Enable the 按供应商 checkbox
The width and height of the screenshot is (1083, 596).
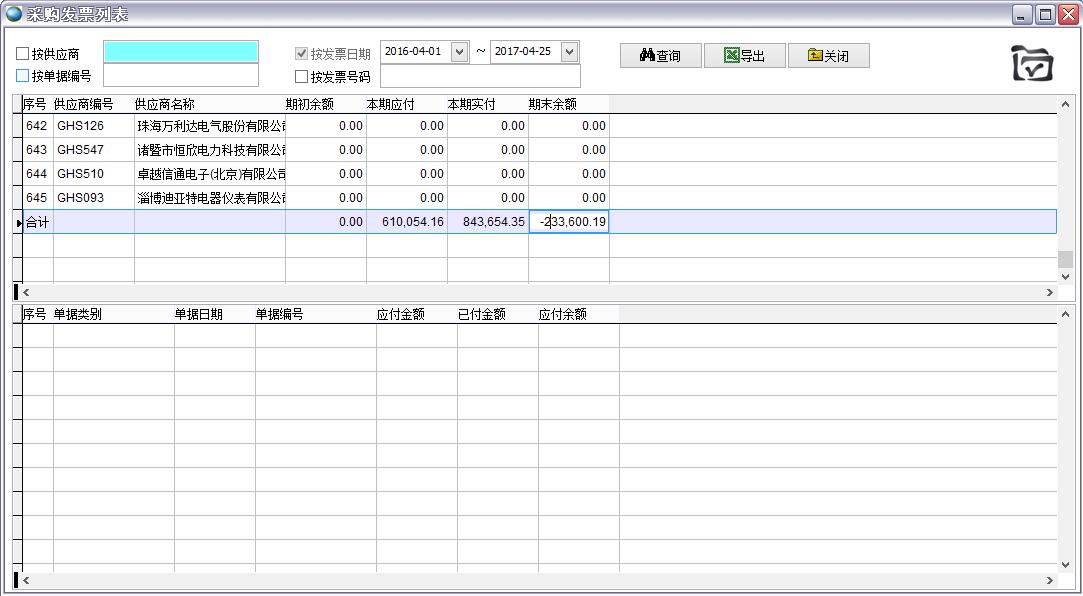(23, 54)
